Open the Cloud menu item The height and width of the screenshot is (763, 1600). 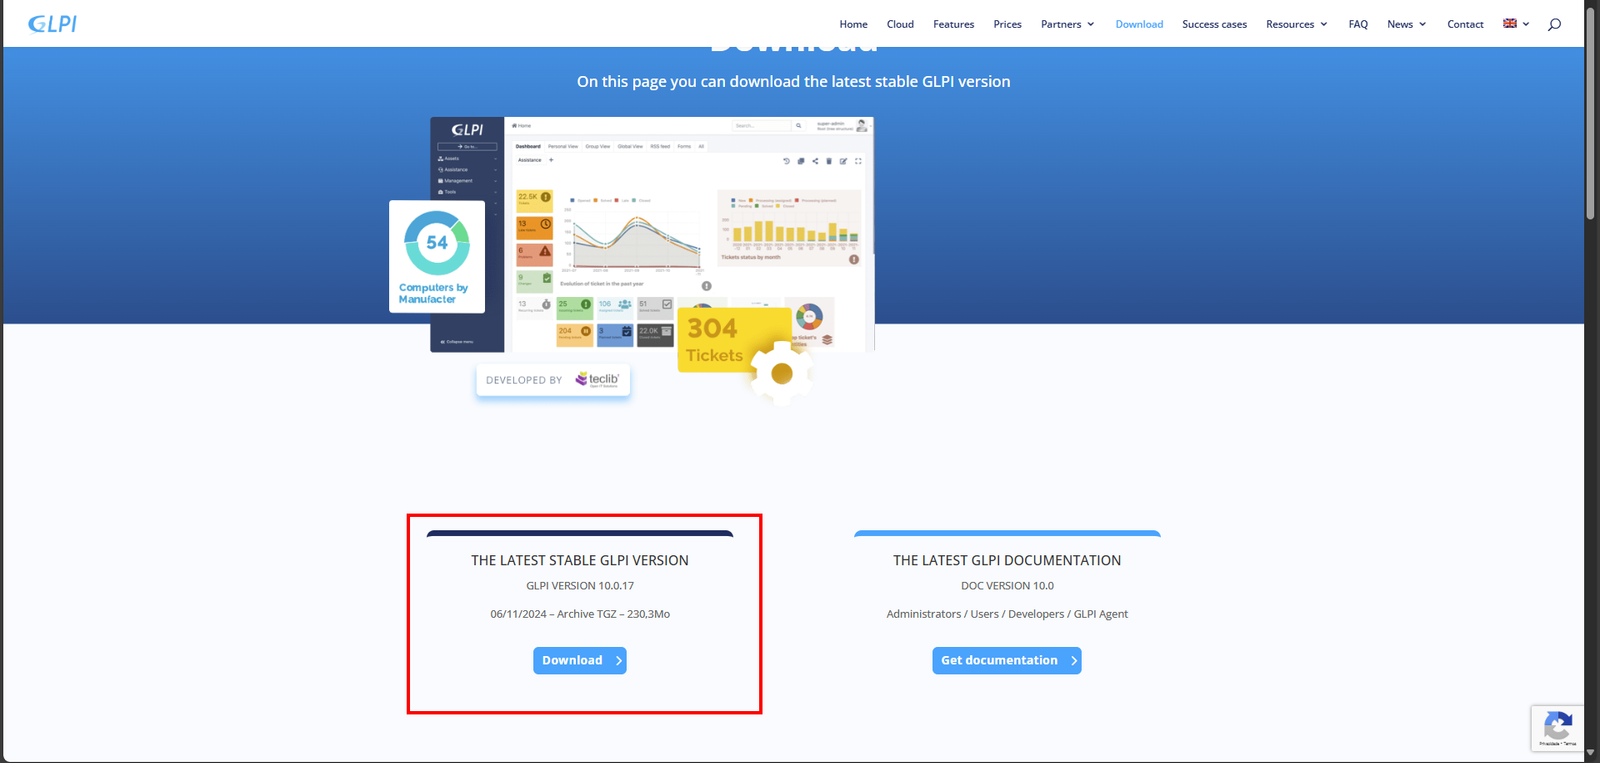click(x=900, y=24)
